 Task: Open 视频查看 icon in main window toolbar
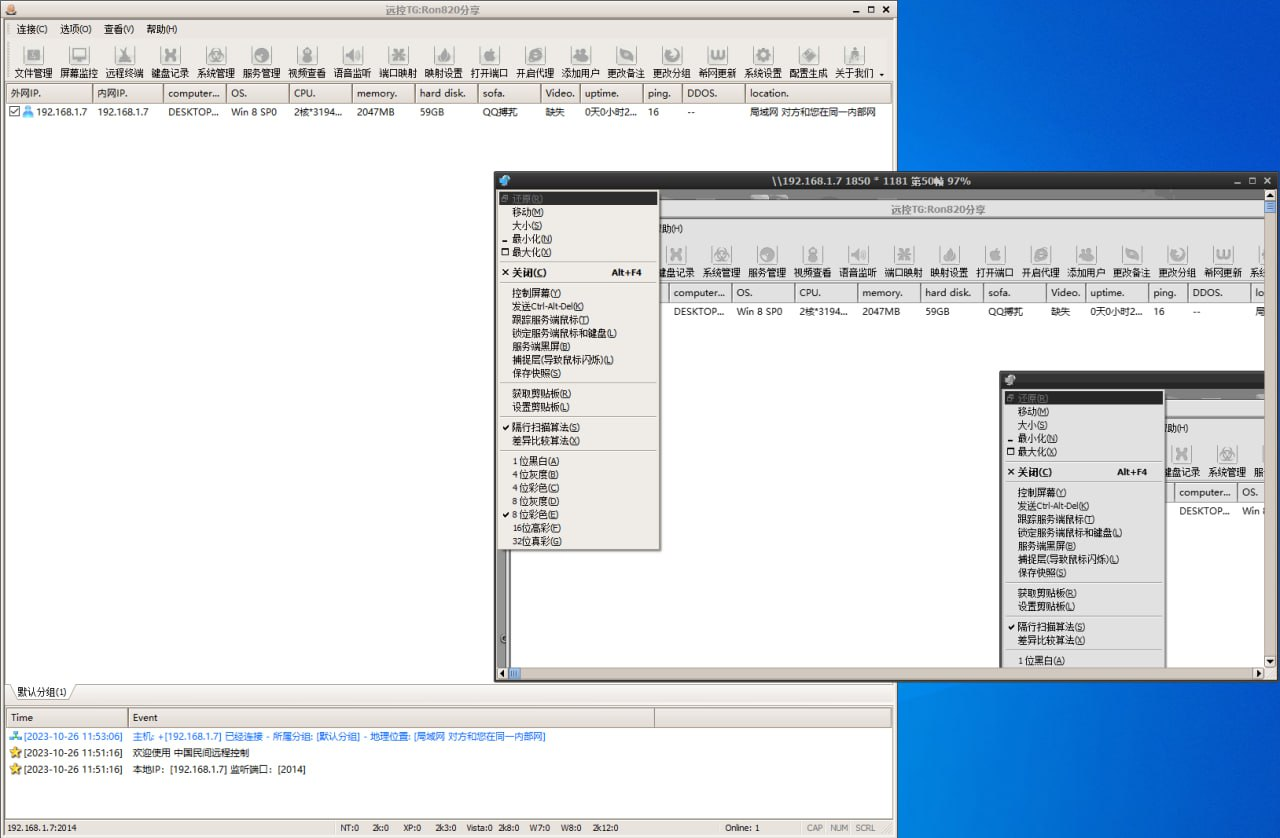(307, 61)
